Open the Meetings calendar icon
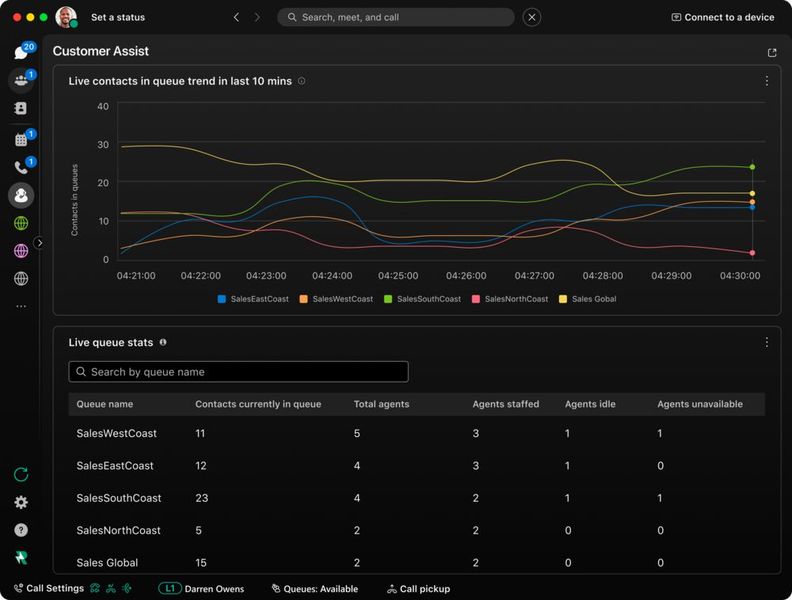 (x=20, y=140)
